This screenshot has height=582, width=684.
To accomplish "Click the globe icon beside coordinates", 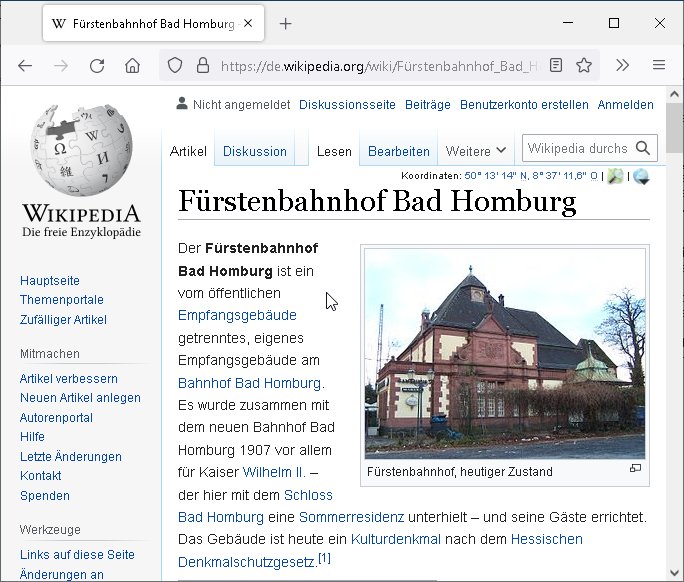I will pyautogui.click(x=640, y=176).
